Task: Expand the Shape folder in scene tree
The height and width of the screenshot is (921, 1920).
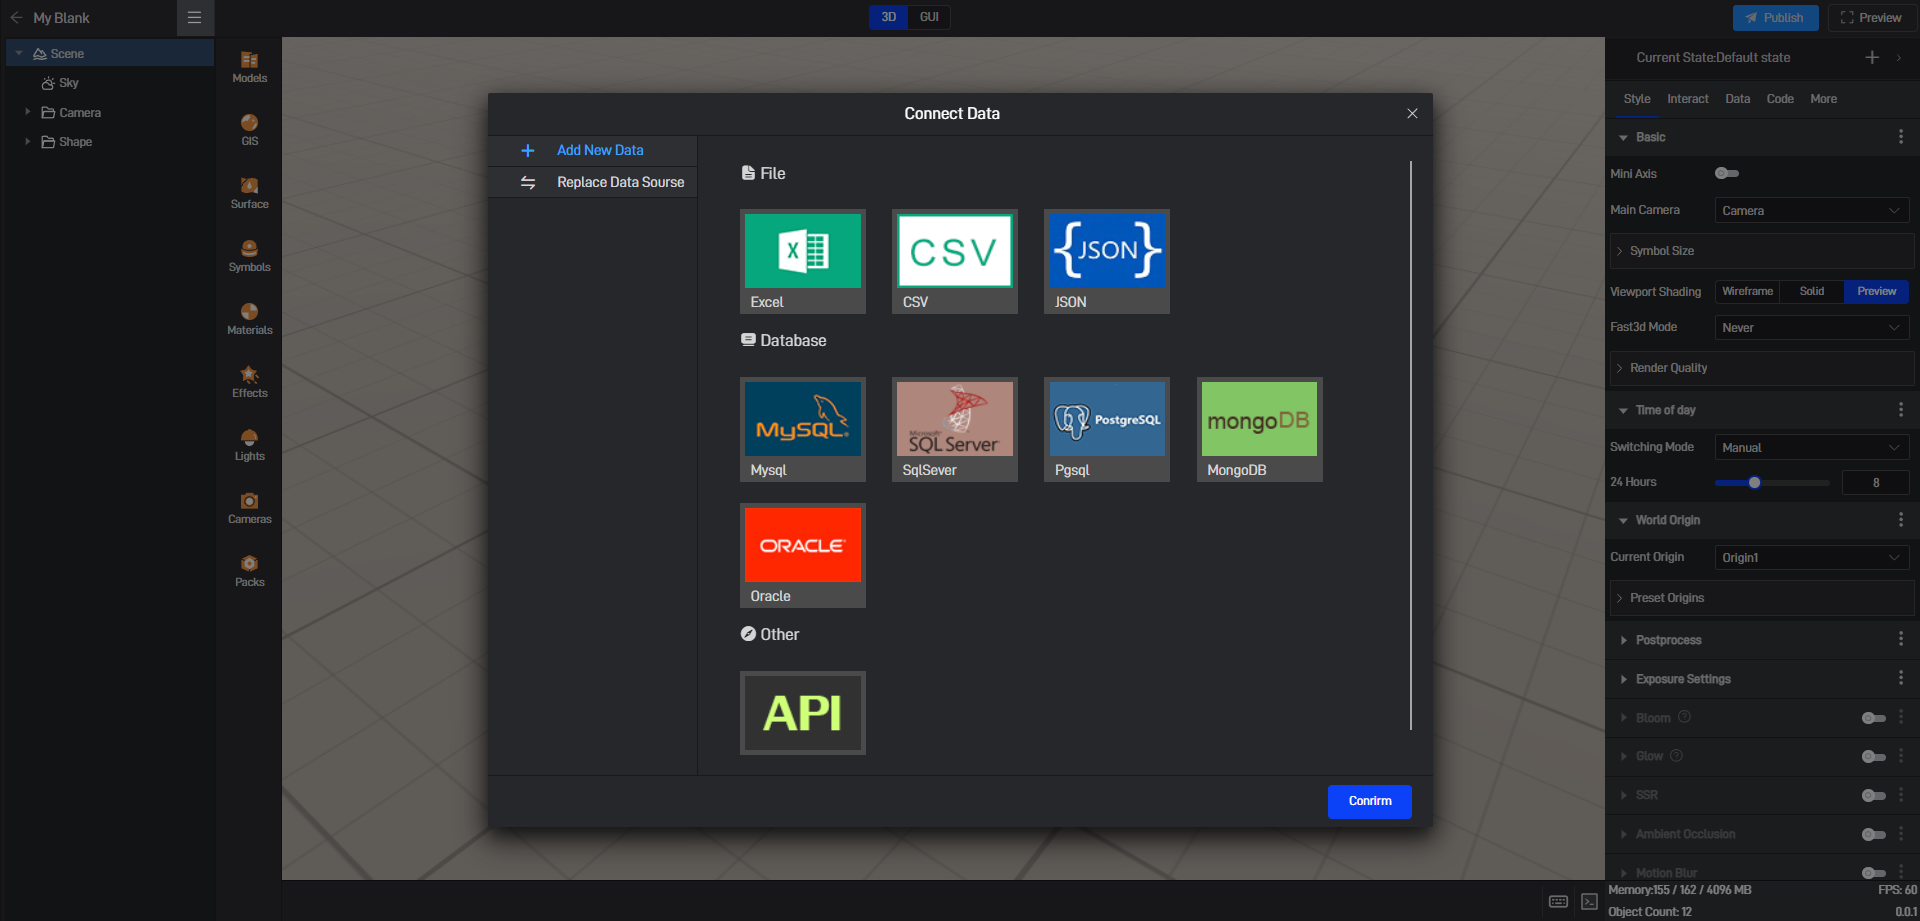Action: 27,141
